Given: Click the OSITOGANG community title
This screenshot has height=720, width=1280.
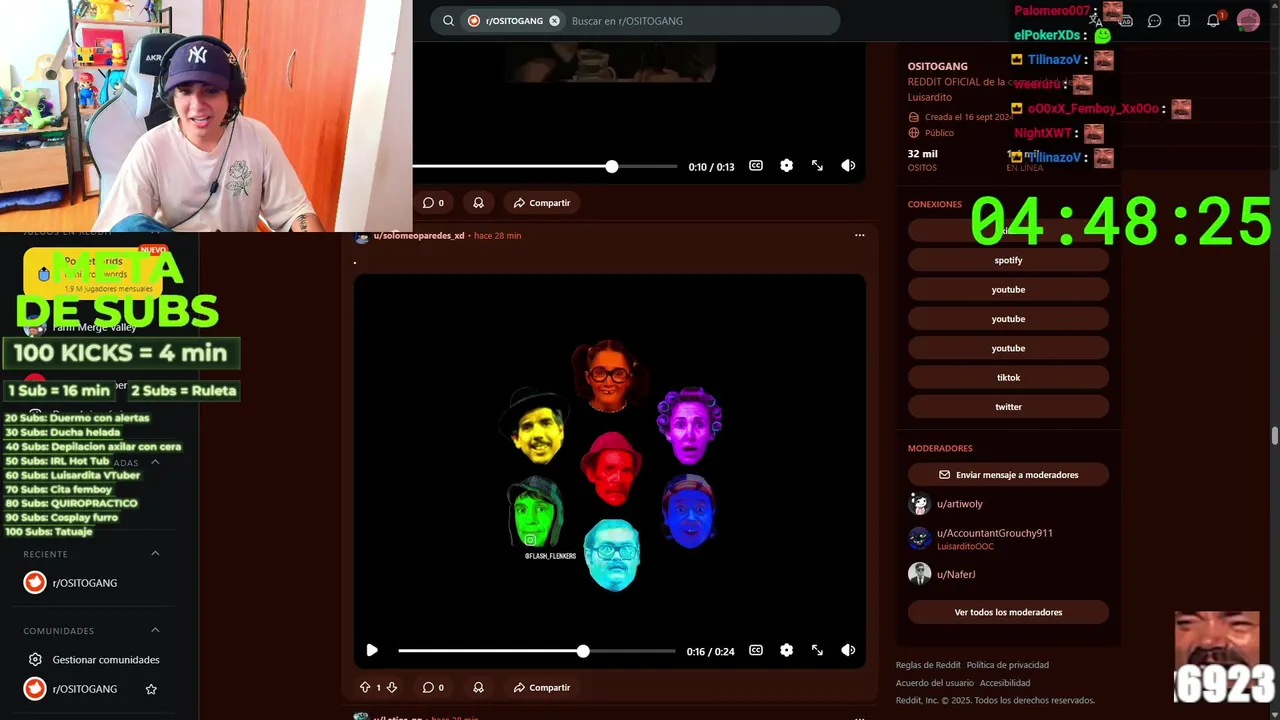Looking at the screenshot, I should pyautogui.click(x=938, y=67).
